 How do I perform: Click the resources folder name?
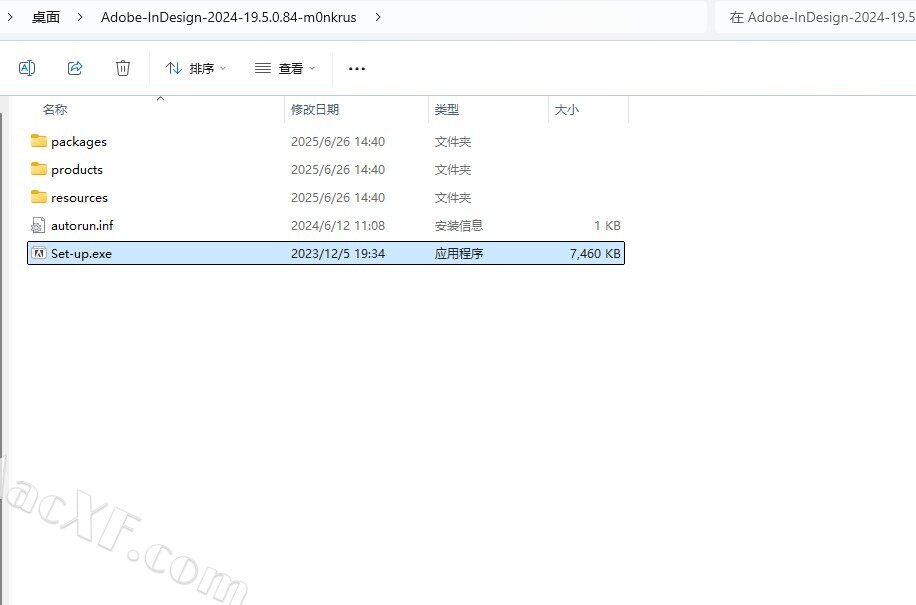tap(79, 197)
